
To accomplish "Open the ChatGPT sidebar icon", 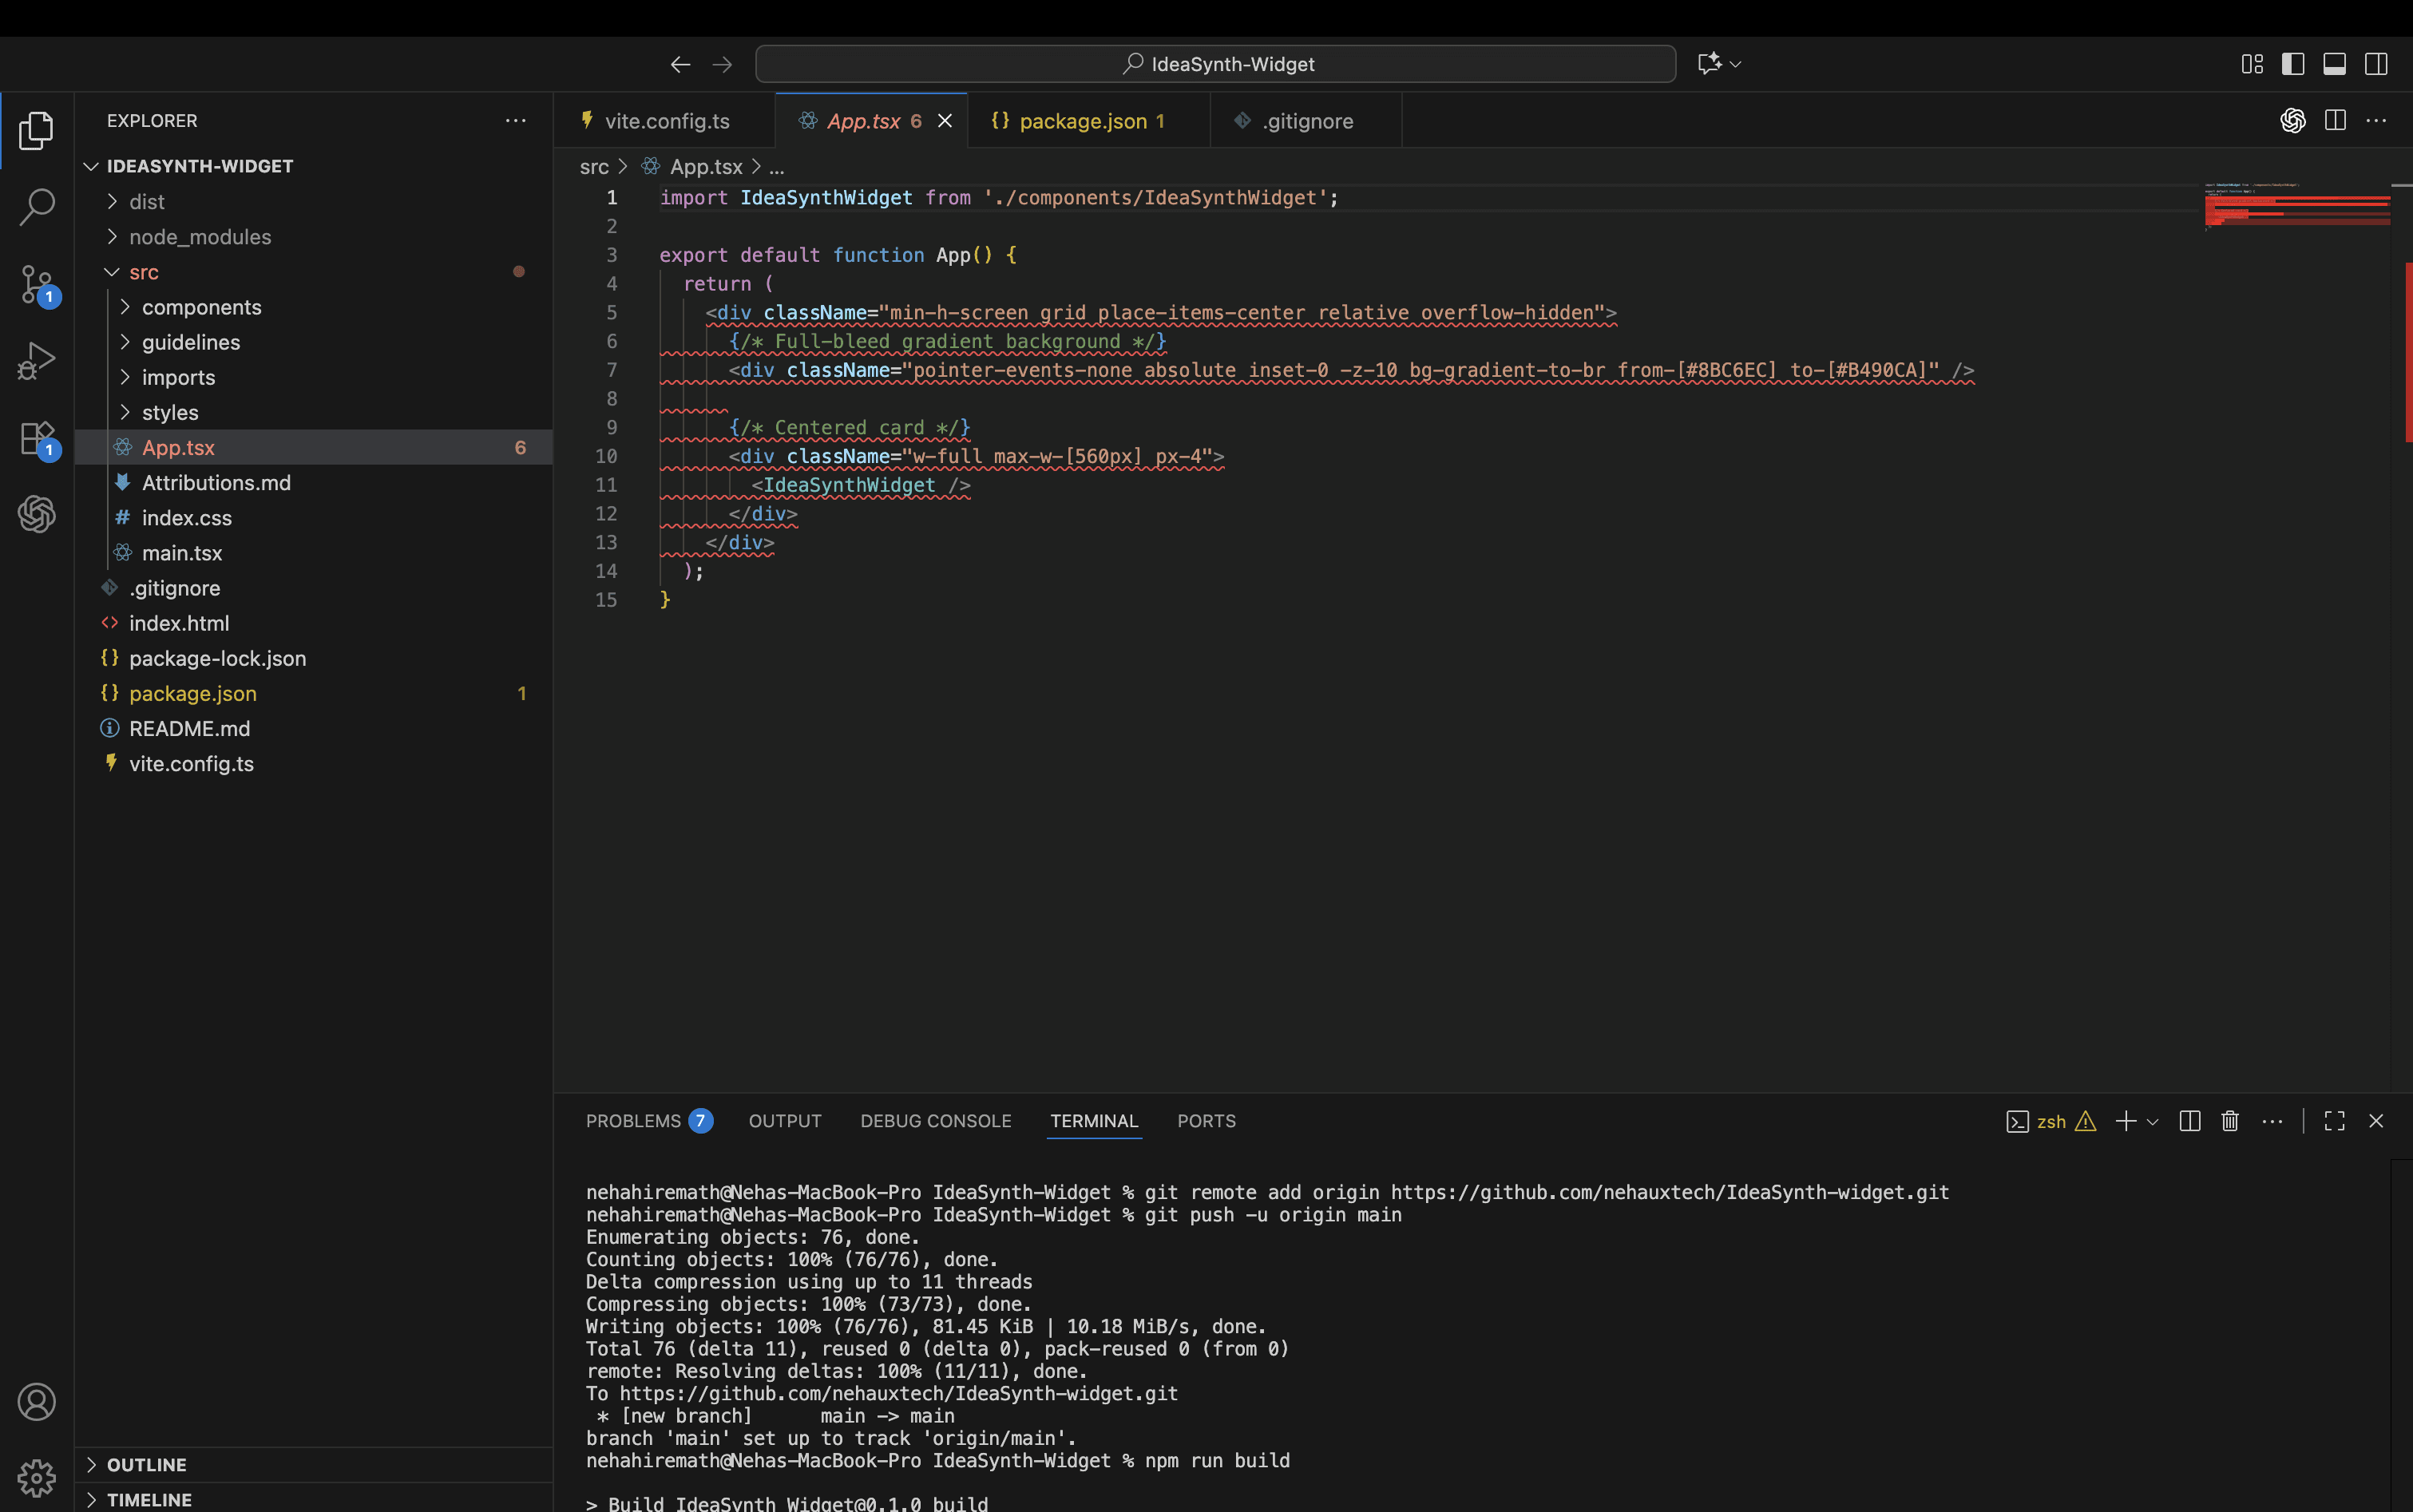I will click(x=37, y=514).
